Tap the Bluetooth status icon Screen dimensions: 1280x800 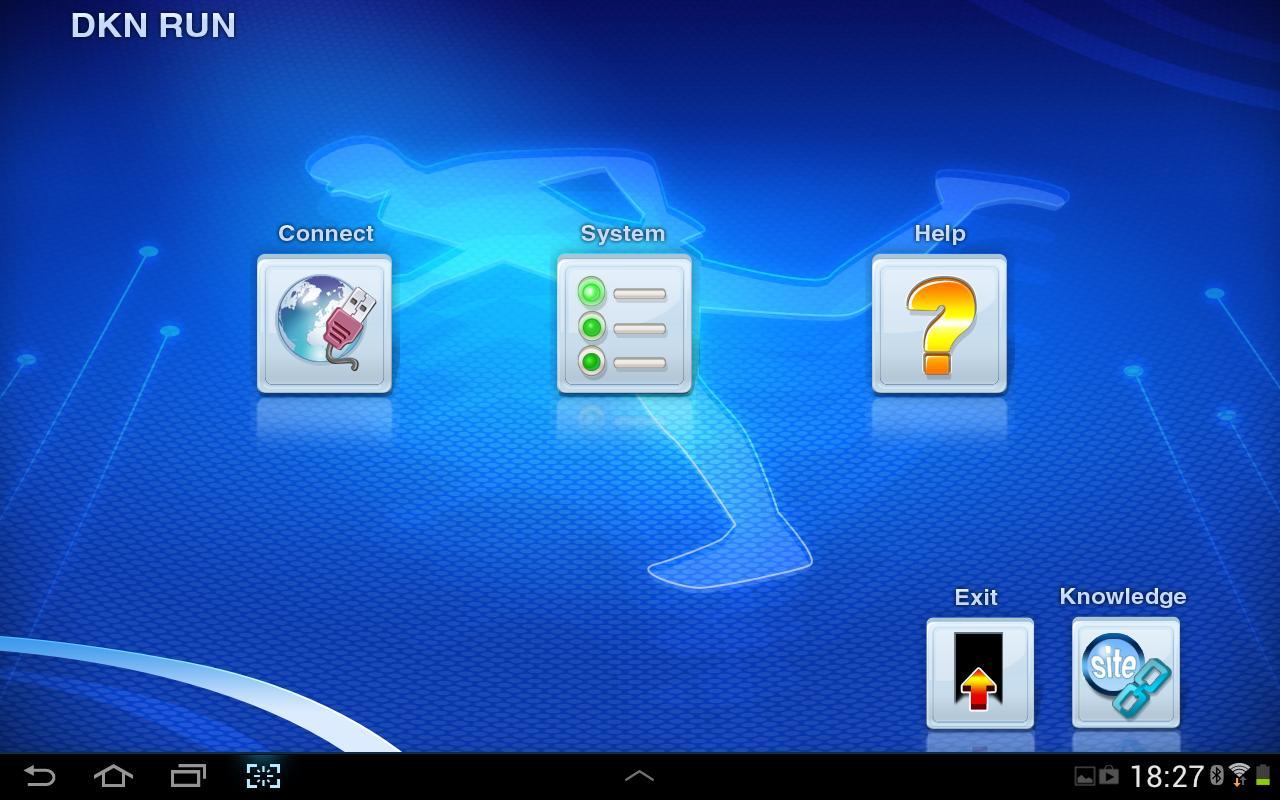1217,775
